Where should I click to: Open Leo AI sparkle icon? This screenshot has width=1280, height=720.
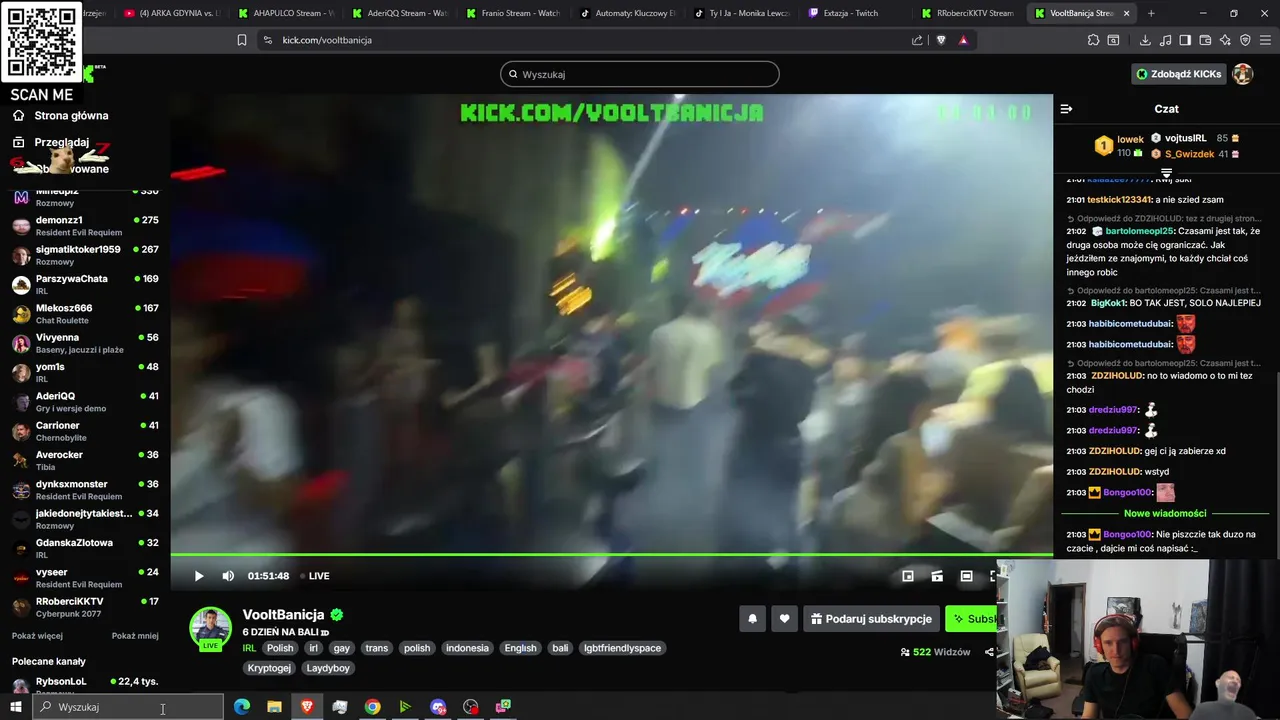(1225, 40)
